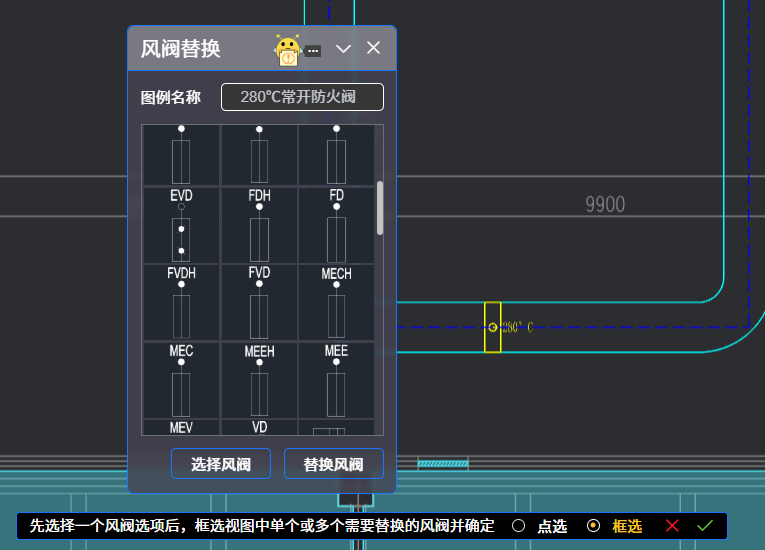
Task: Click the yellow mascot helper icon
Action: (288, 50)
